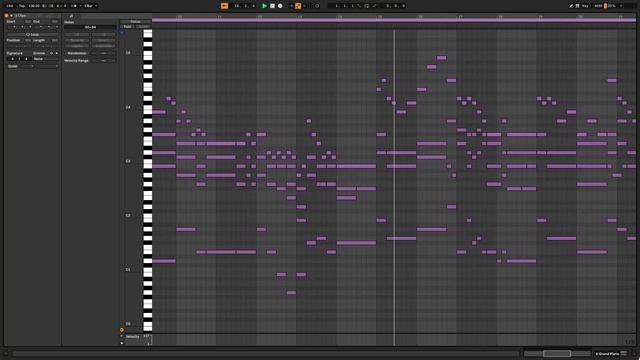Click the Invert notes button

(x=104, y=40)
